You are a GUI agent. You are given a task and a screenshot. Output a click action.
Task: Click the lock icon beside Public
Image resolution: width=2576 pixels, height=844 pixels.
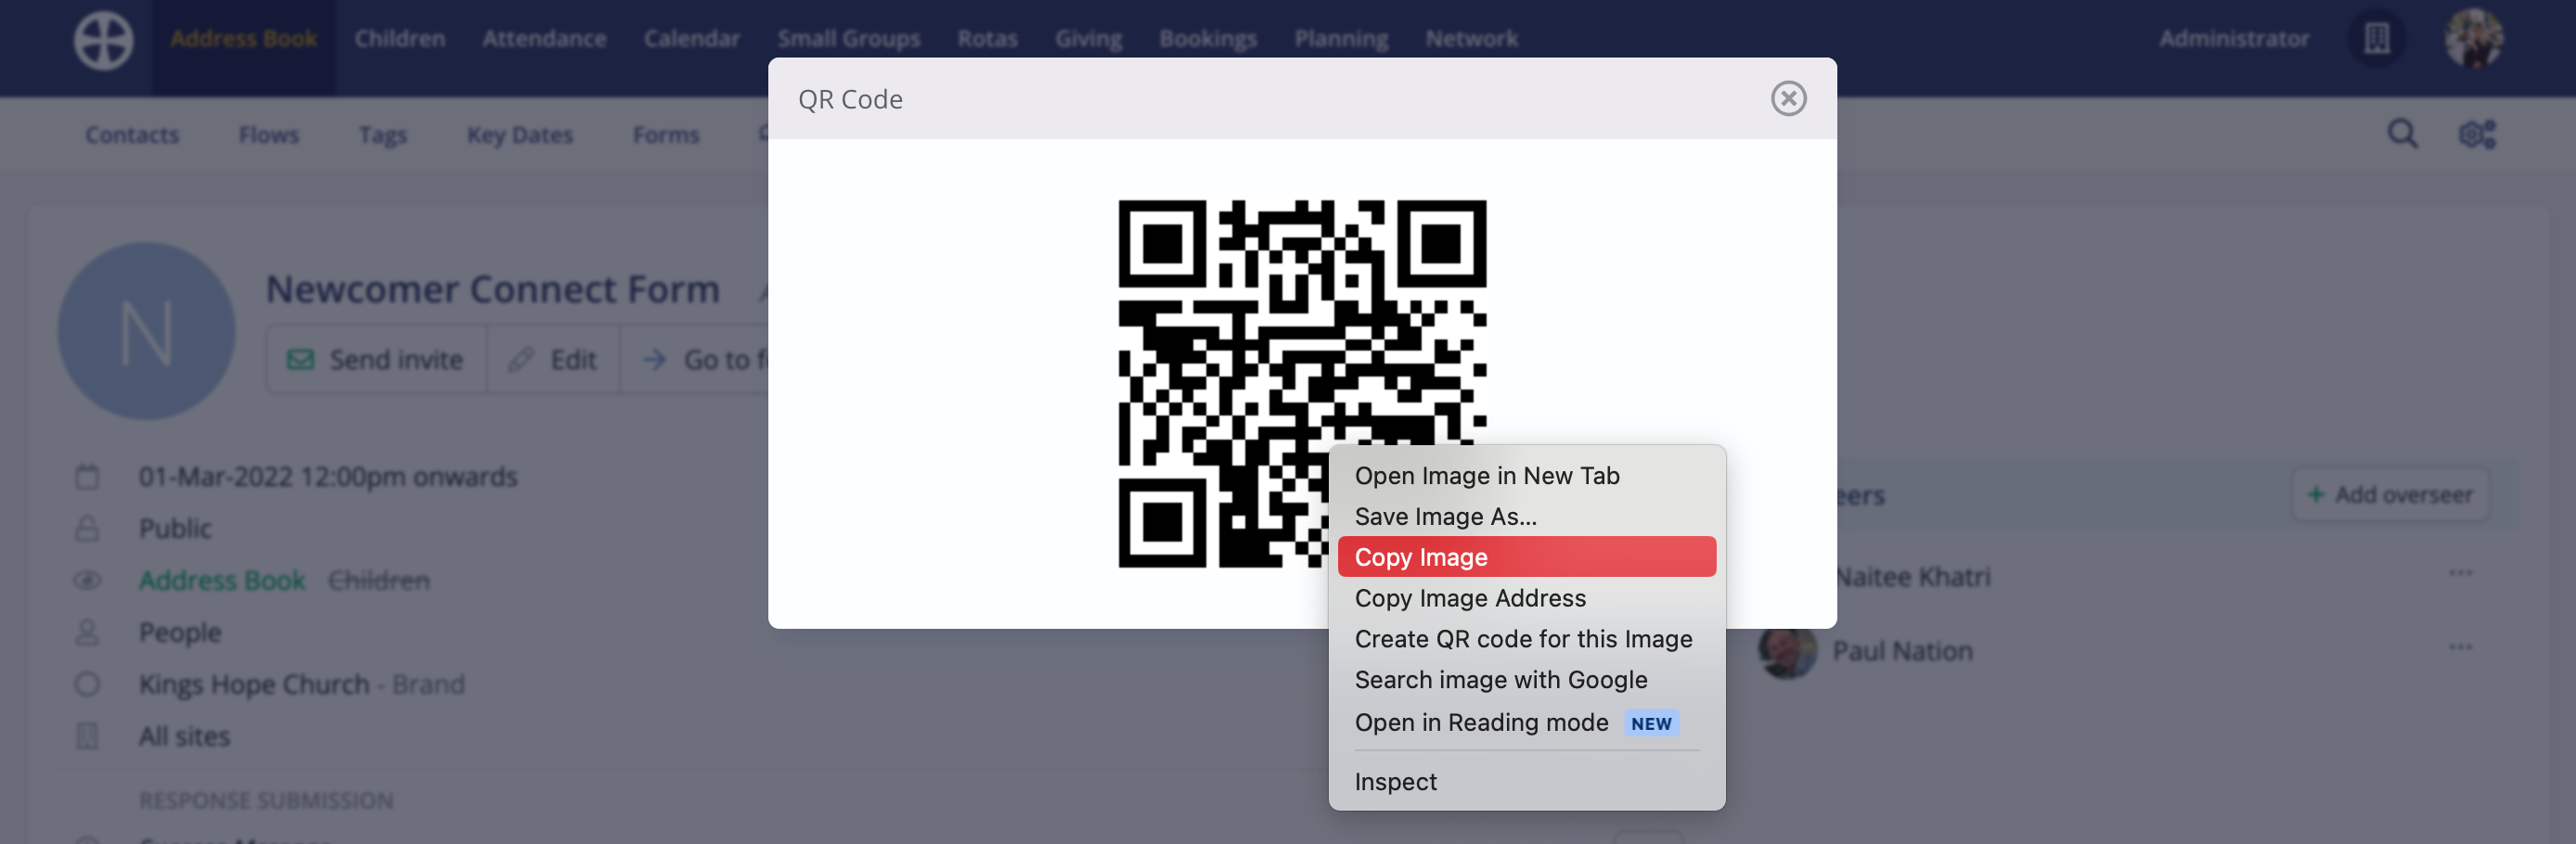[x=87, y=528]
